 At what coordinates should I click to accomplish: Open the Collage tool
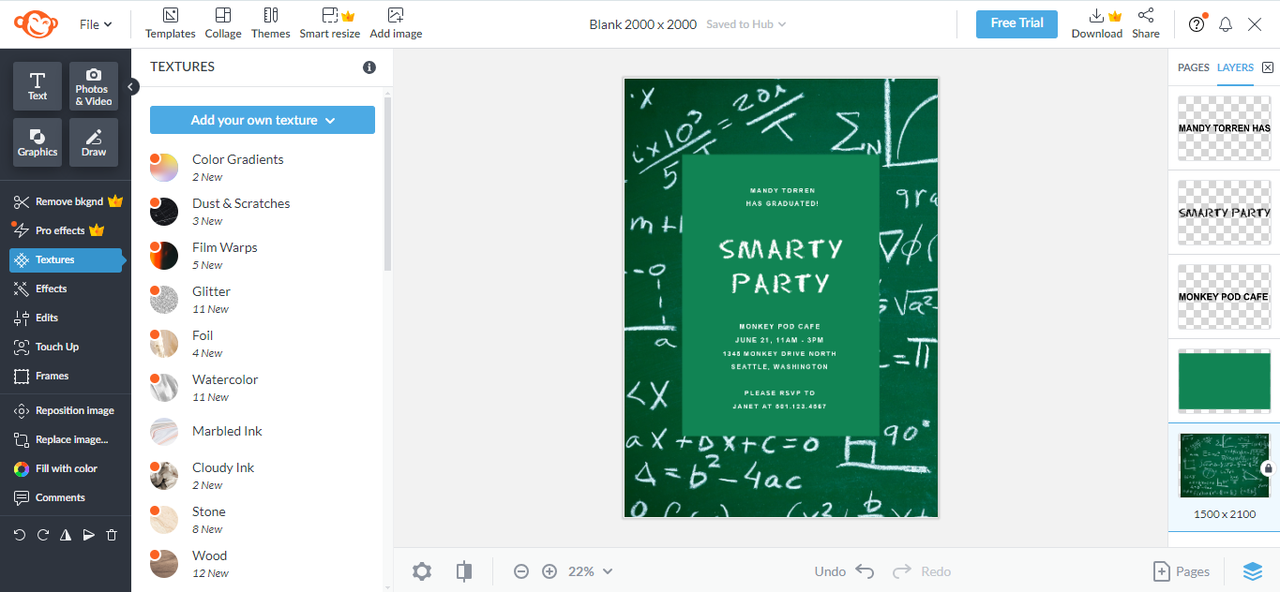[223, 24]
